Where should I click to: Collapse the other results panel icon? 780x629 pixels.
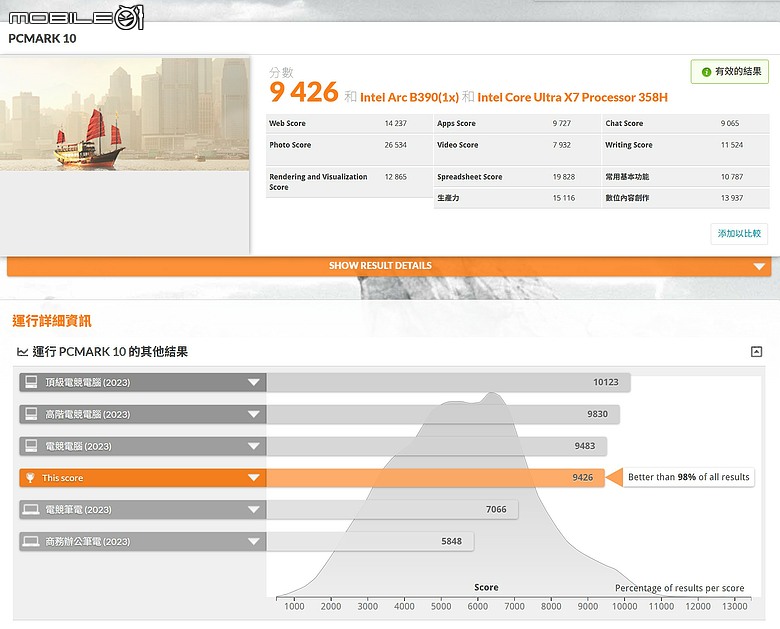[756, 352]
